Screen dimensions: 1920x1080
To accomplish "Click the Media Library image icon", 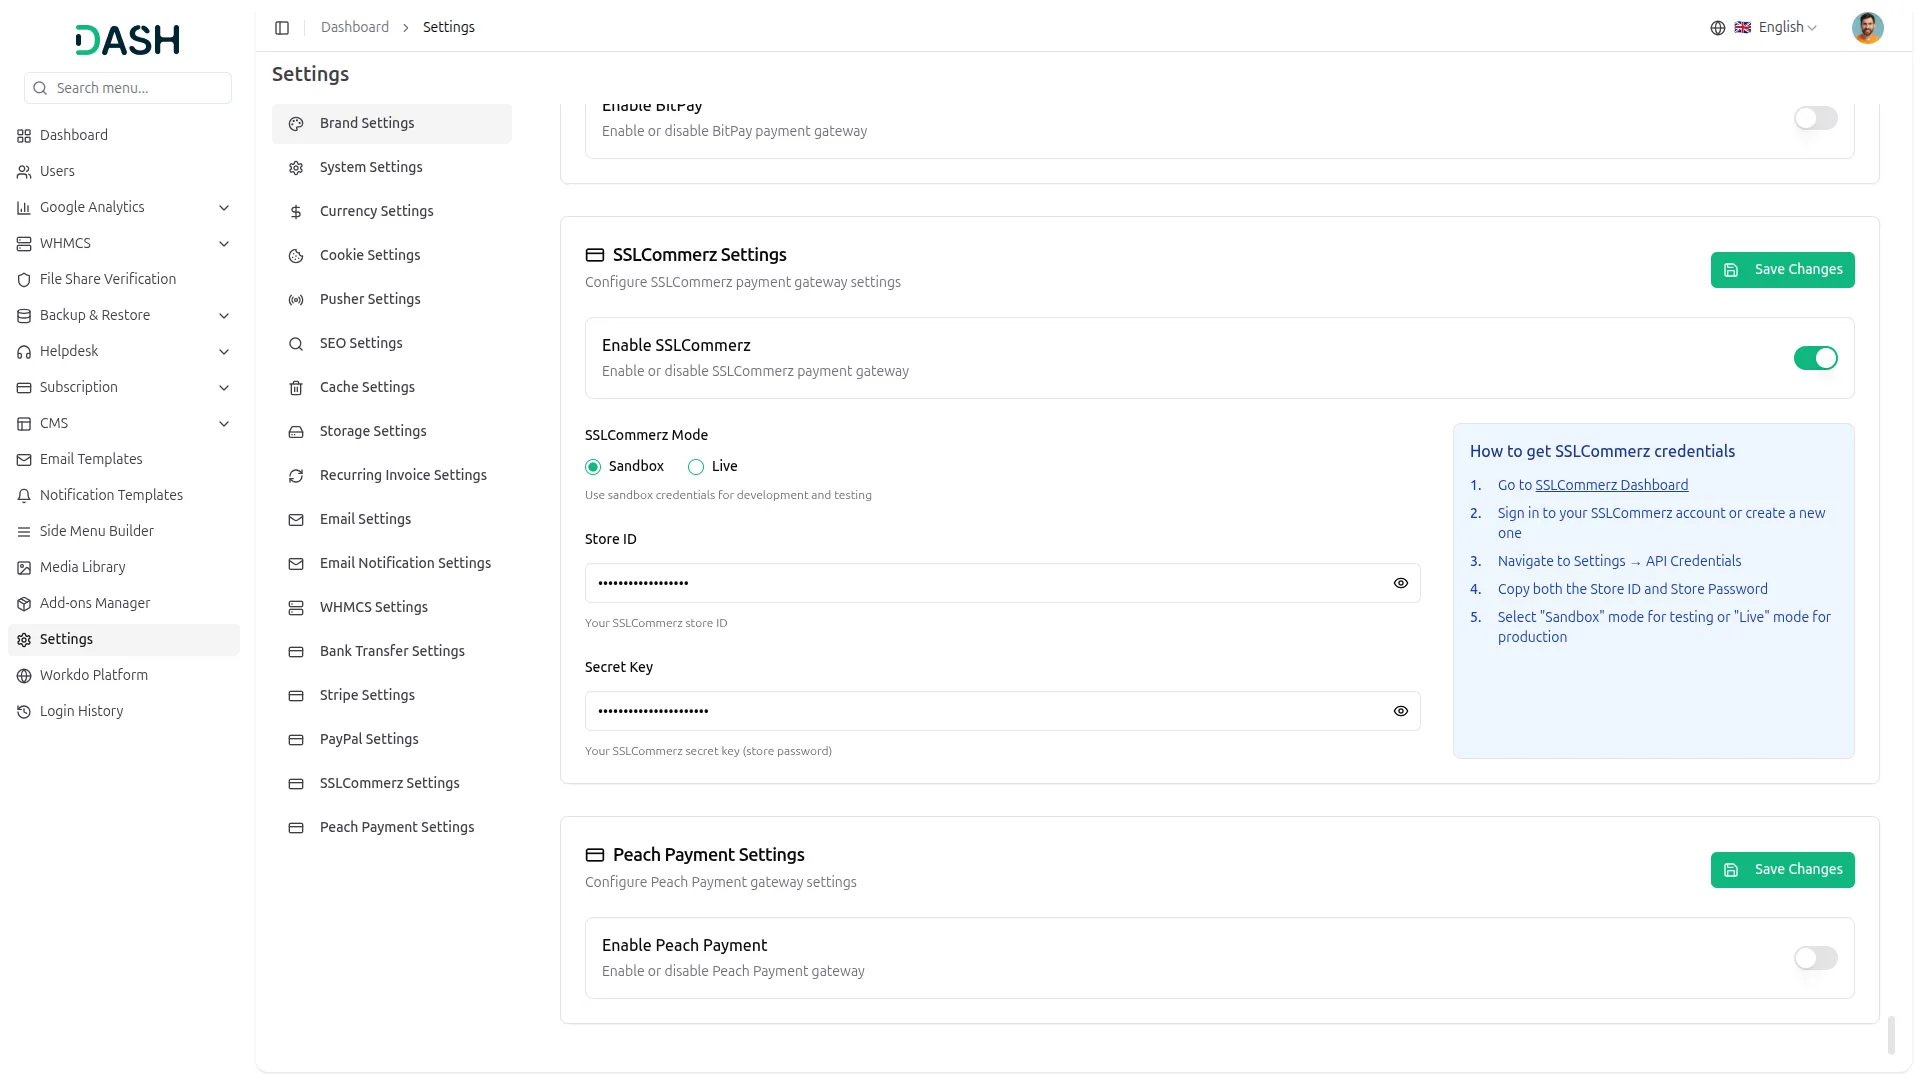I will (24, 568).
